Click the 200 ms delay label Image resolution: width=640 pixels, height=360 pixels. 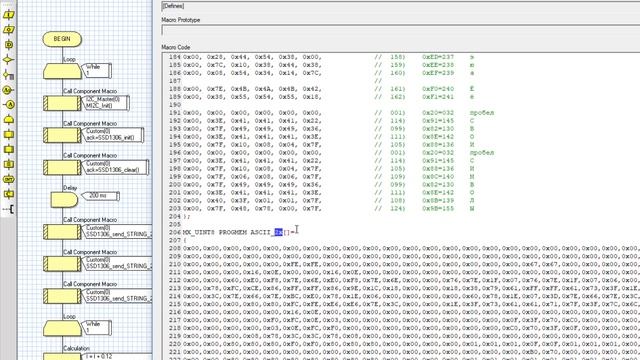pos(100,196)
